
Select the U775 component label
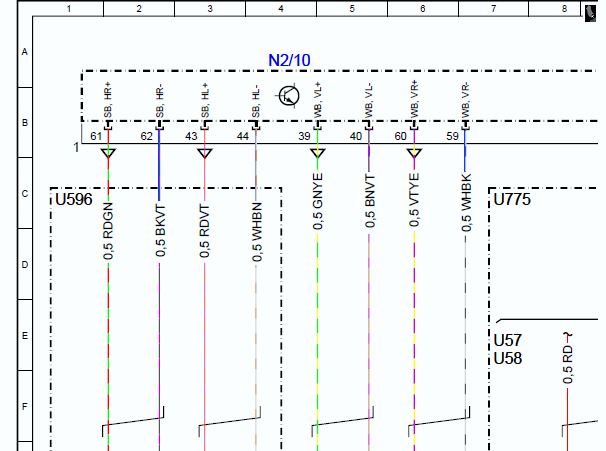click(512, 199)
